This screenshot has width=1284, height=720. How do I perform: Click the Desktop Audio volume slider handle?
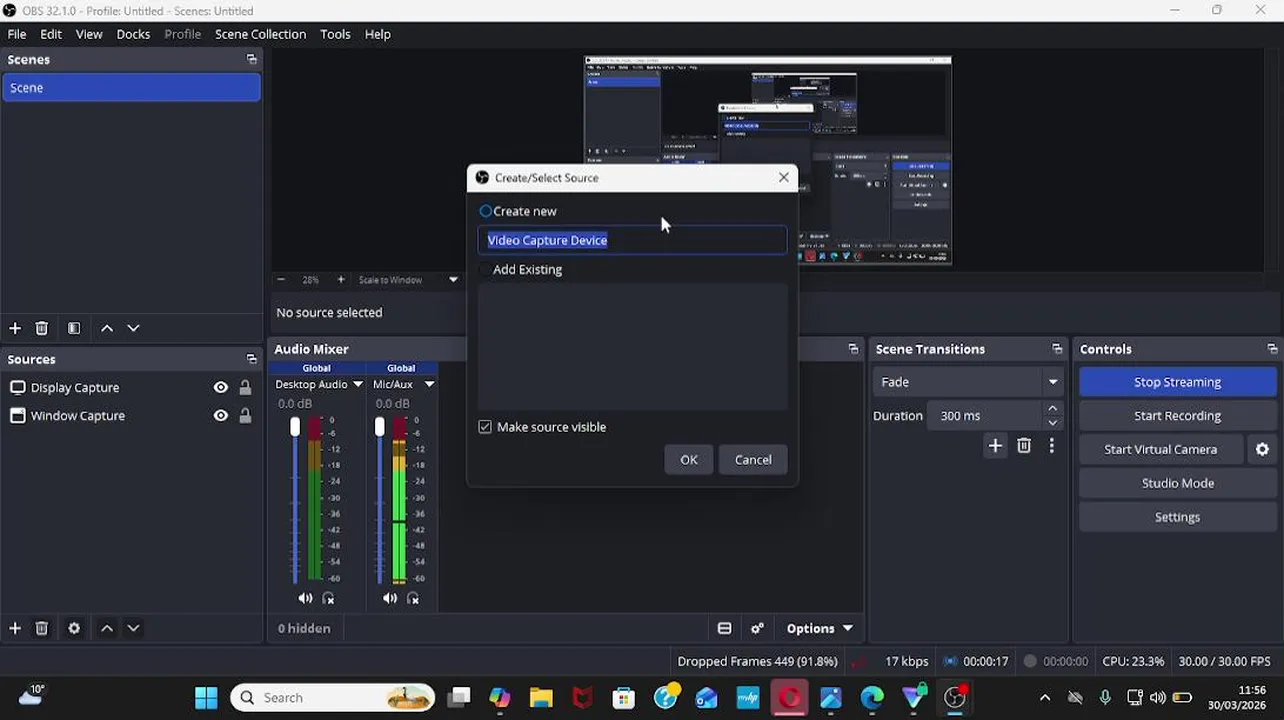click(x=295, y=427)
